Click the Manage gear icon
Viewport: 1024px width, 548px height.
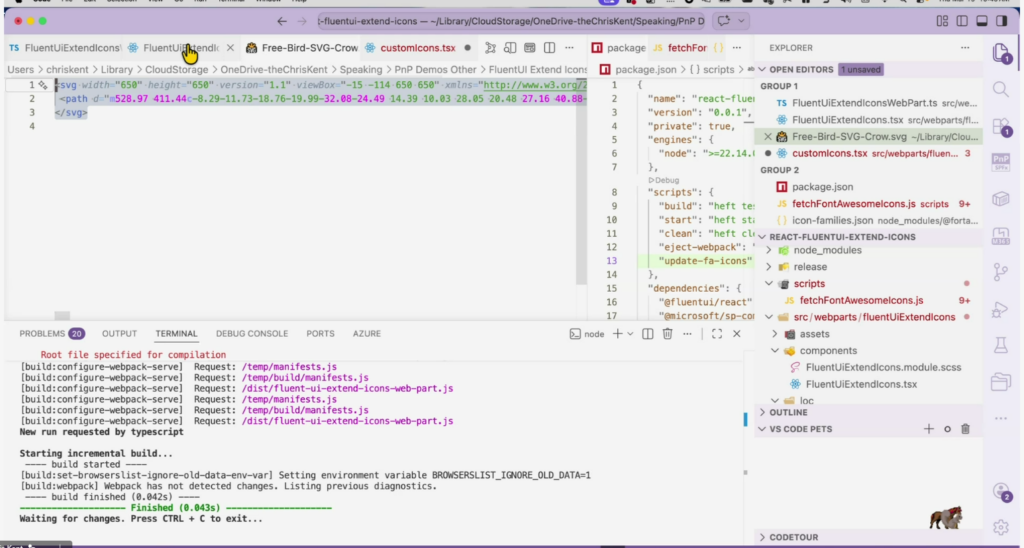coord(1001,526)
